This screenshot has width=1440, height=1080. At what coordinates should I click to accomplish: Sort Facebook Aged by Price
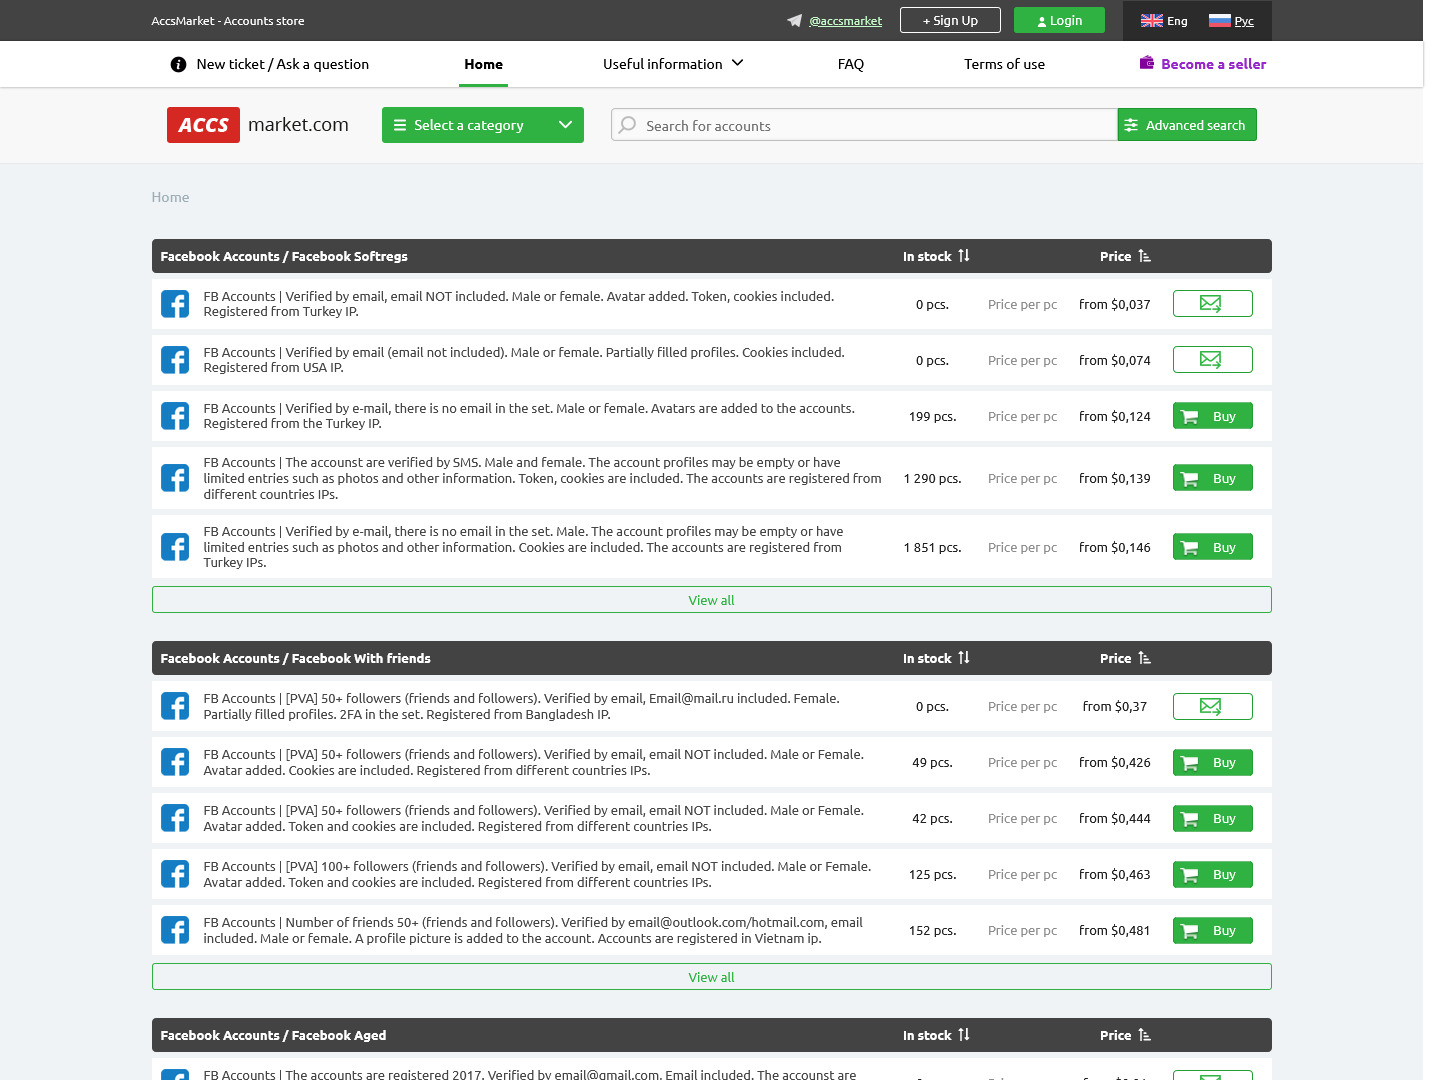coord(1125,1035)
